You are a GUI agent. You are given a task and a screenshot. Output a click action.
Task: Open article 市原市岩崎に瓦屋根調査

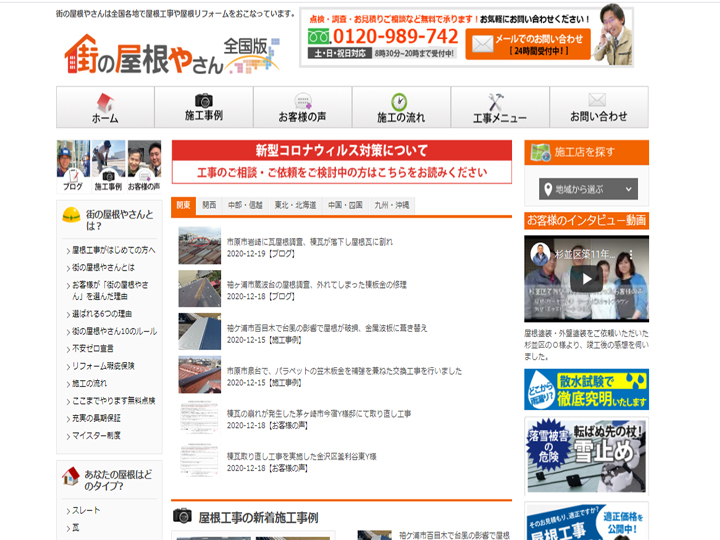310,242
